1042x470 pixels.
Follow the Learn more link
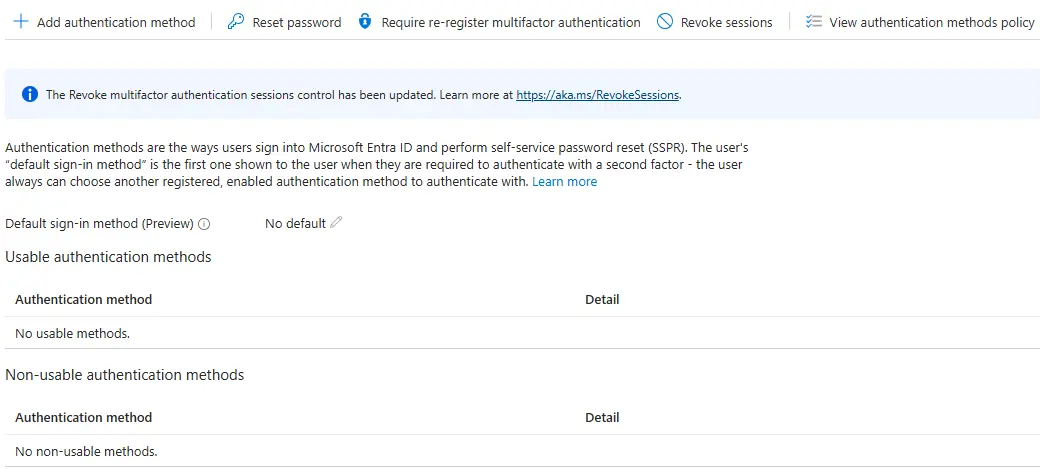click(565, 181)
